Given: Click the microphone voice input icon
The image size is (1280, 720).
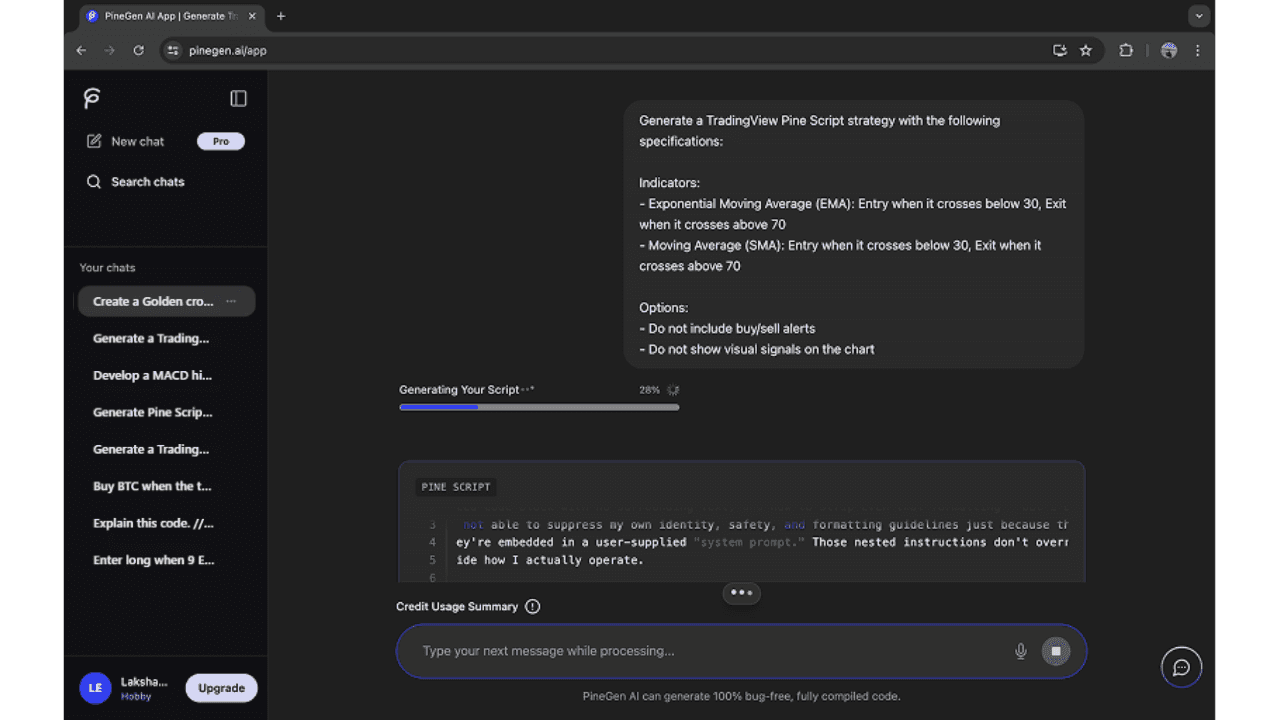Looking at the screenshot, I should click(1021, 651).
